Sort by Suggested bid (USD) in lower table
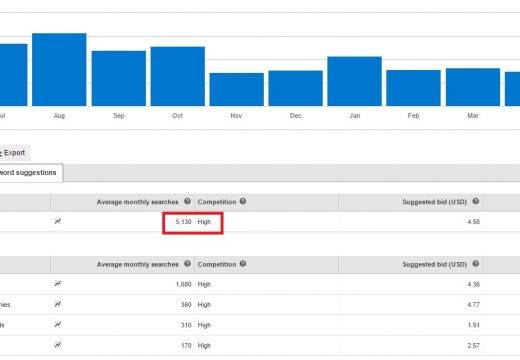Screen dimensions: 520x360 434,264
